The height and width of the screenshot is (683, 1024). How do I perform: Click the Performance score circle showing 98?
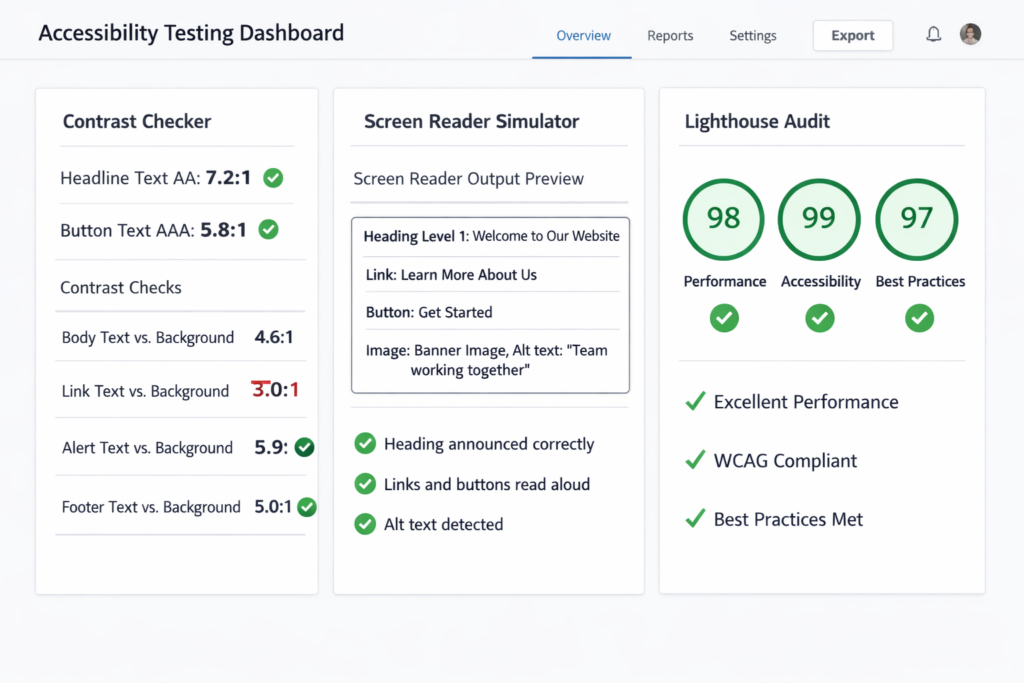[x=723, y=219]
